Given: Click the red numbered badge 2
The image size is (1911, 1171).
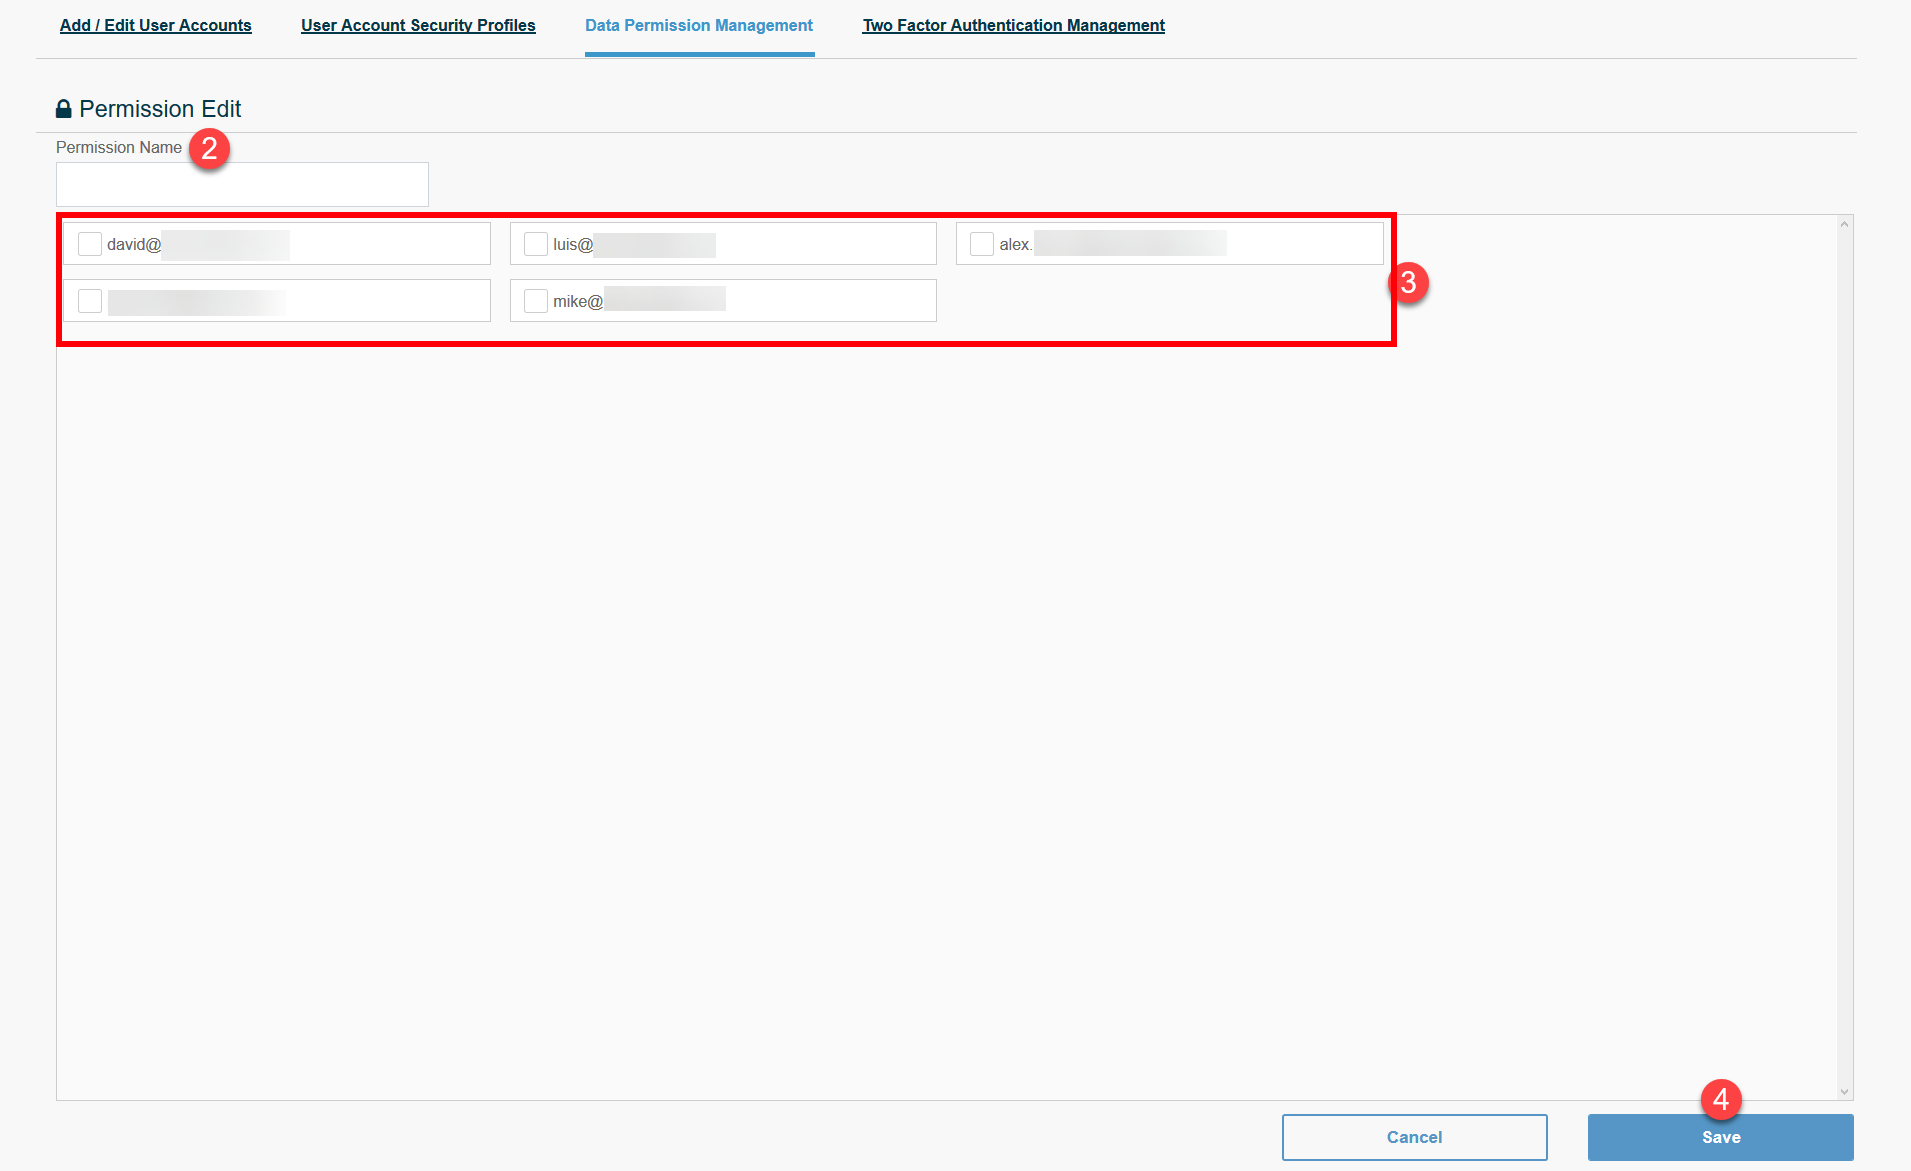Looking at the screenshot, I should pos(210,149).
